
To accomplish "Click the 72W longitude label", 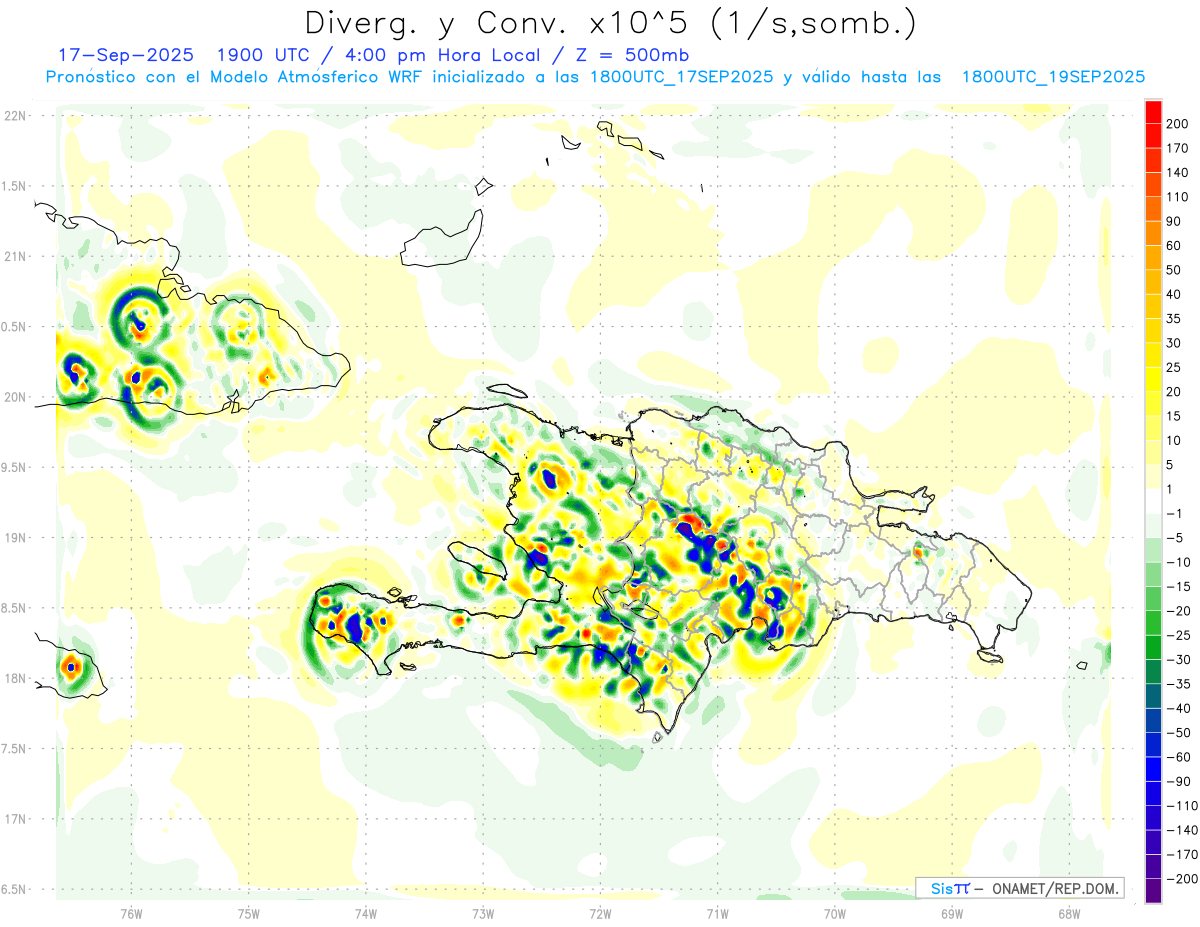I will (x=600, y=913).
